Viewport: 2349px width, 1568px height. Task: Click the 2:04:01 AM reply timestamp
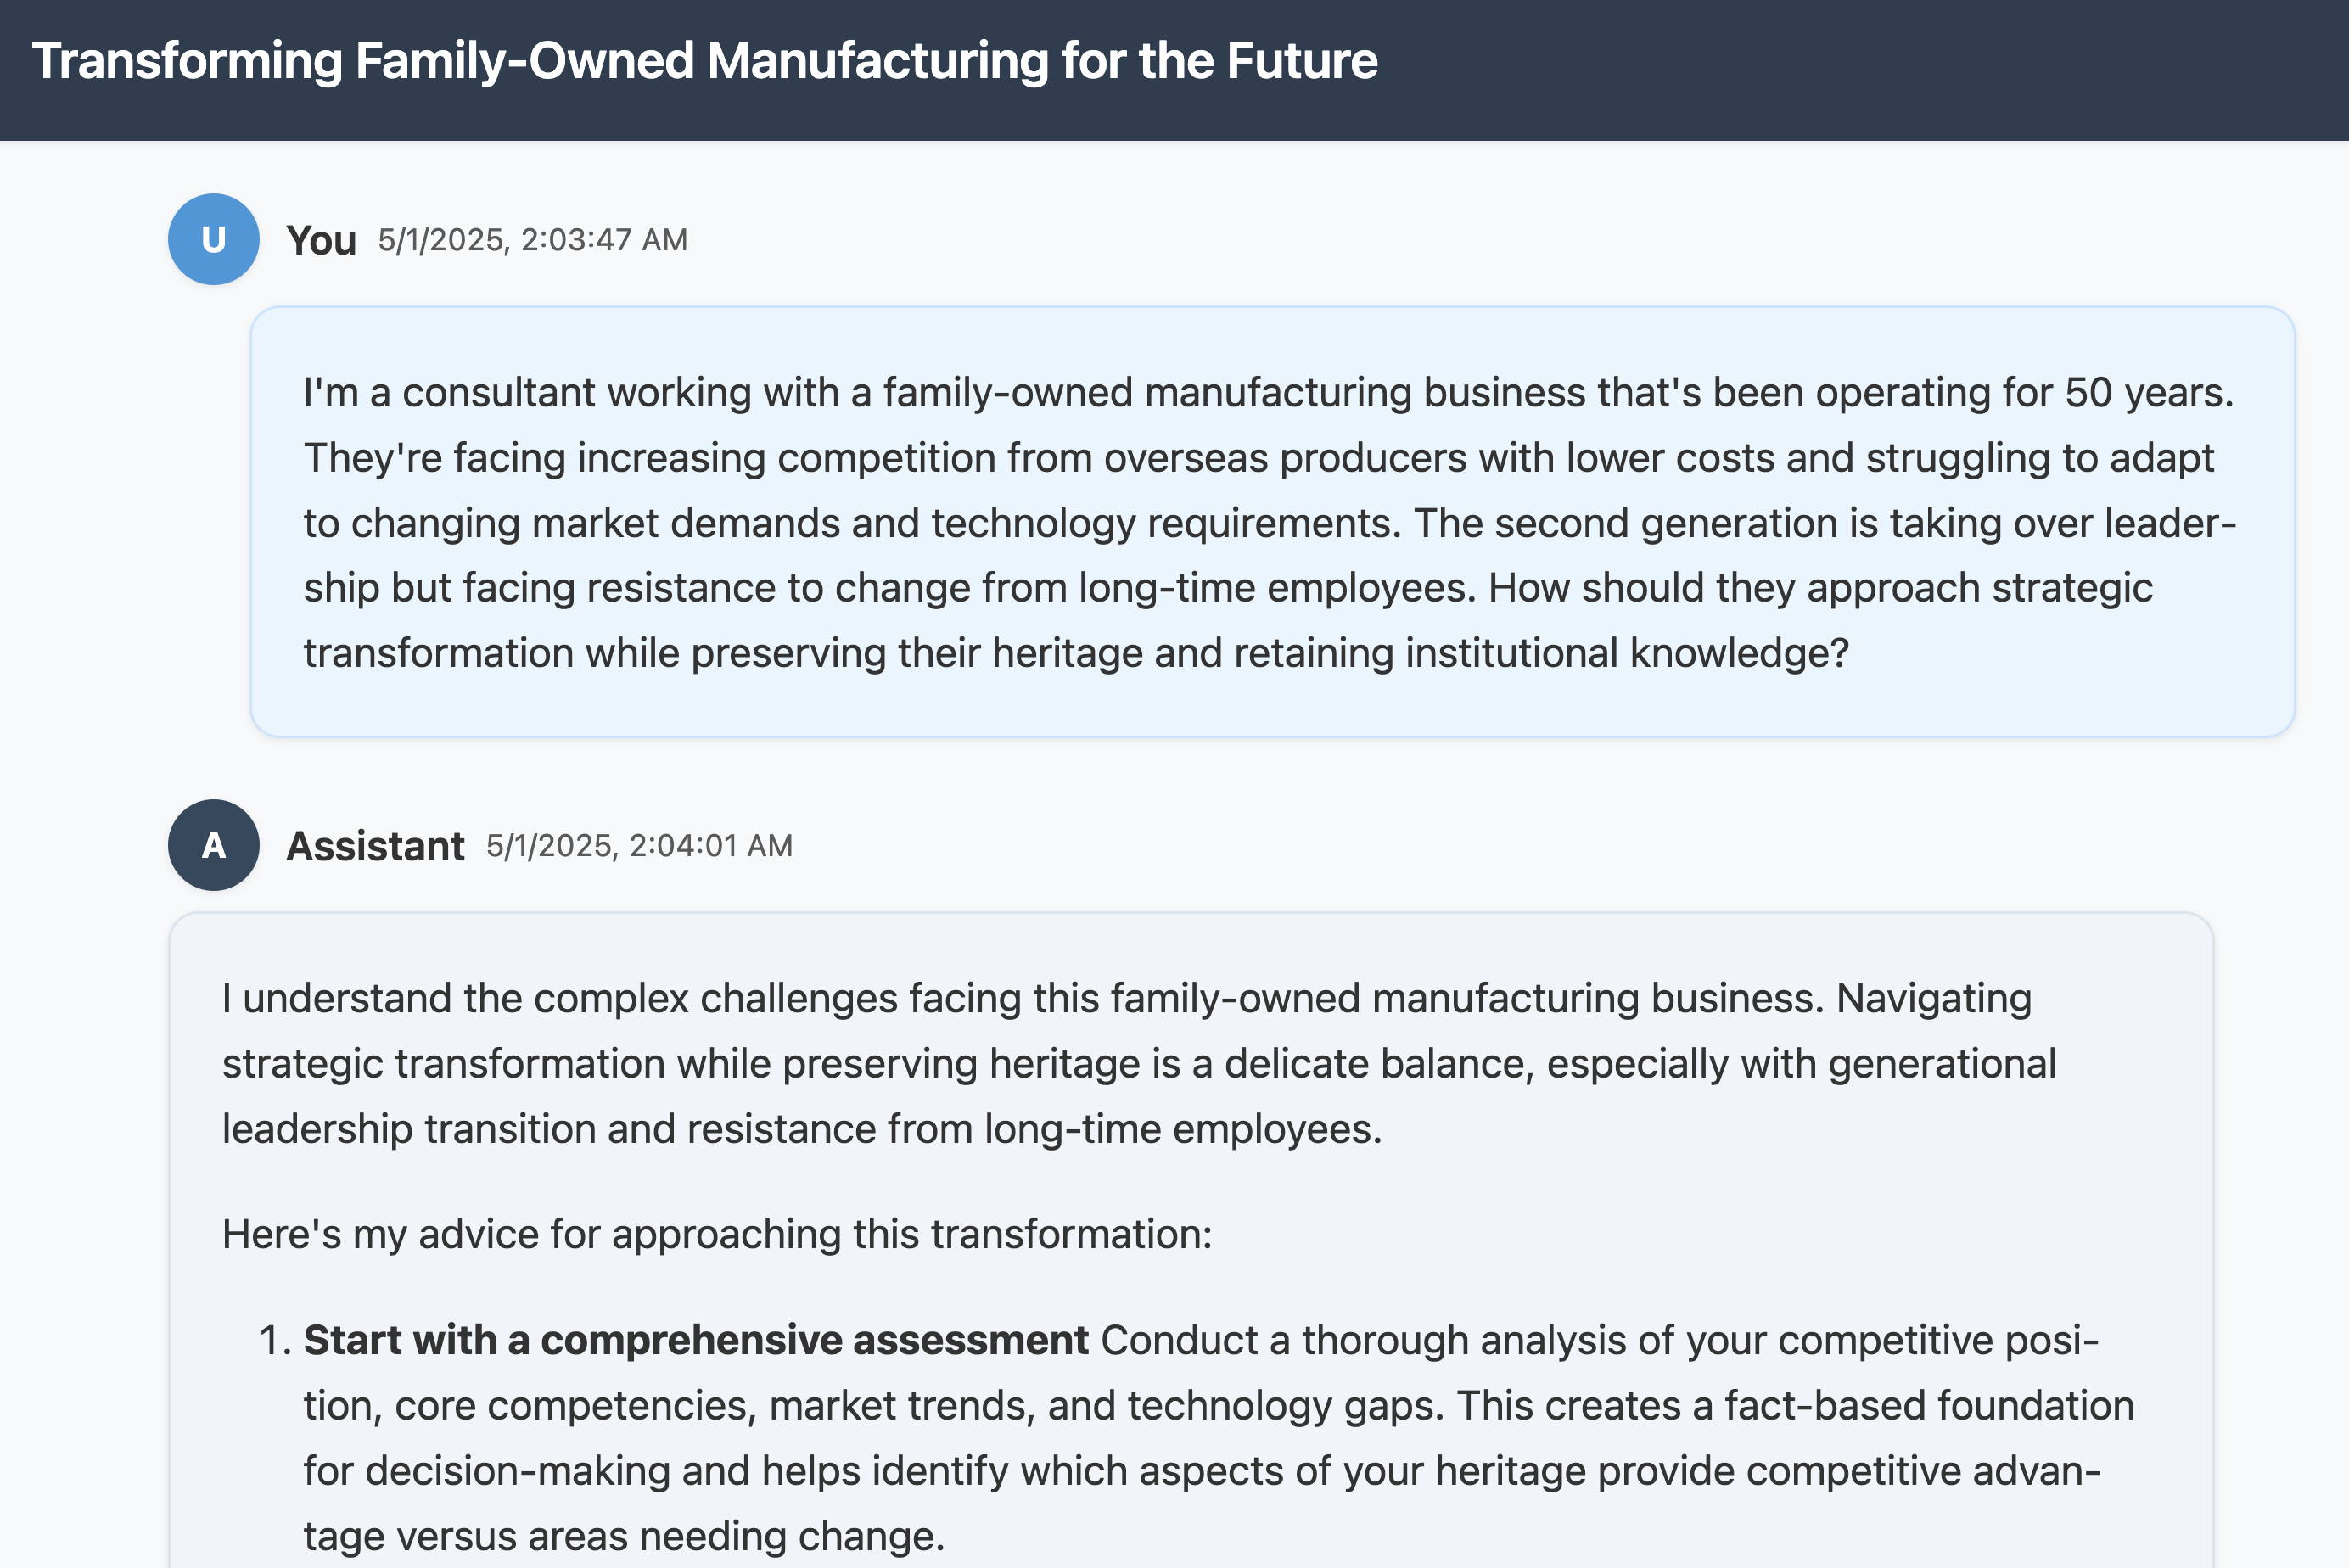[x=639, y=846]
